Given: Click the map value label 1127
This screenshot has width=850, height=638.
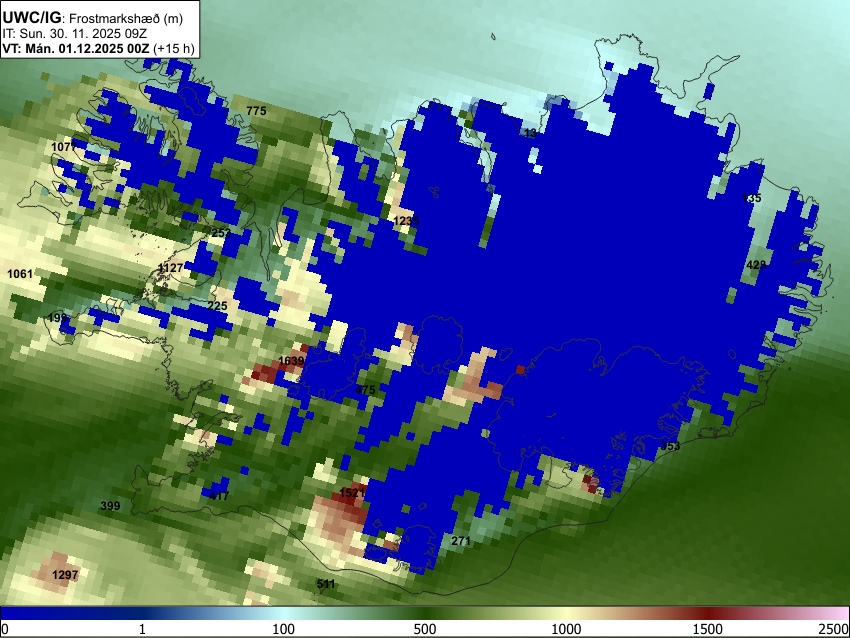Looking at the screenshot, I should click(171, 268).
